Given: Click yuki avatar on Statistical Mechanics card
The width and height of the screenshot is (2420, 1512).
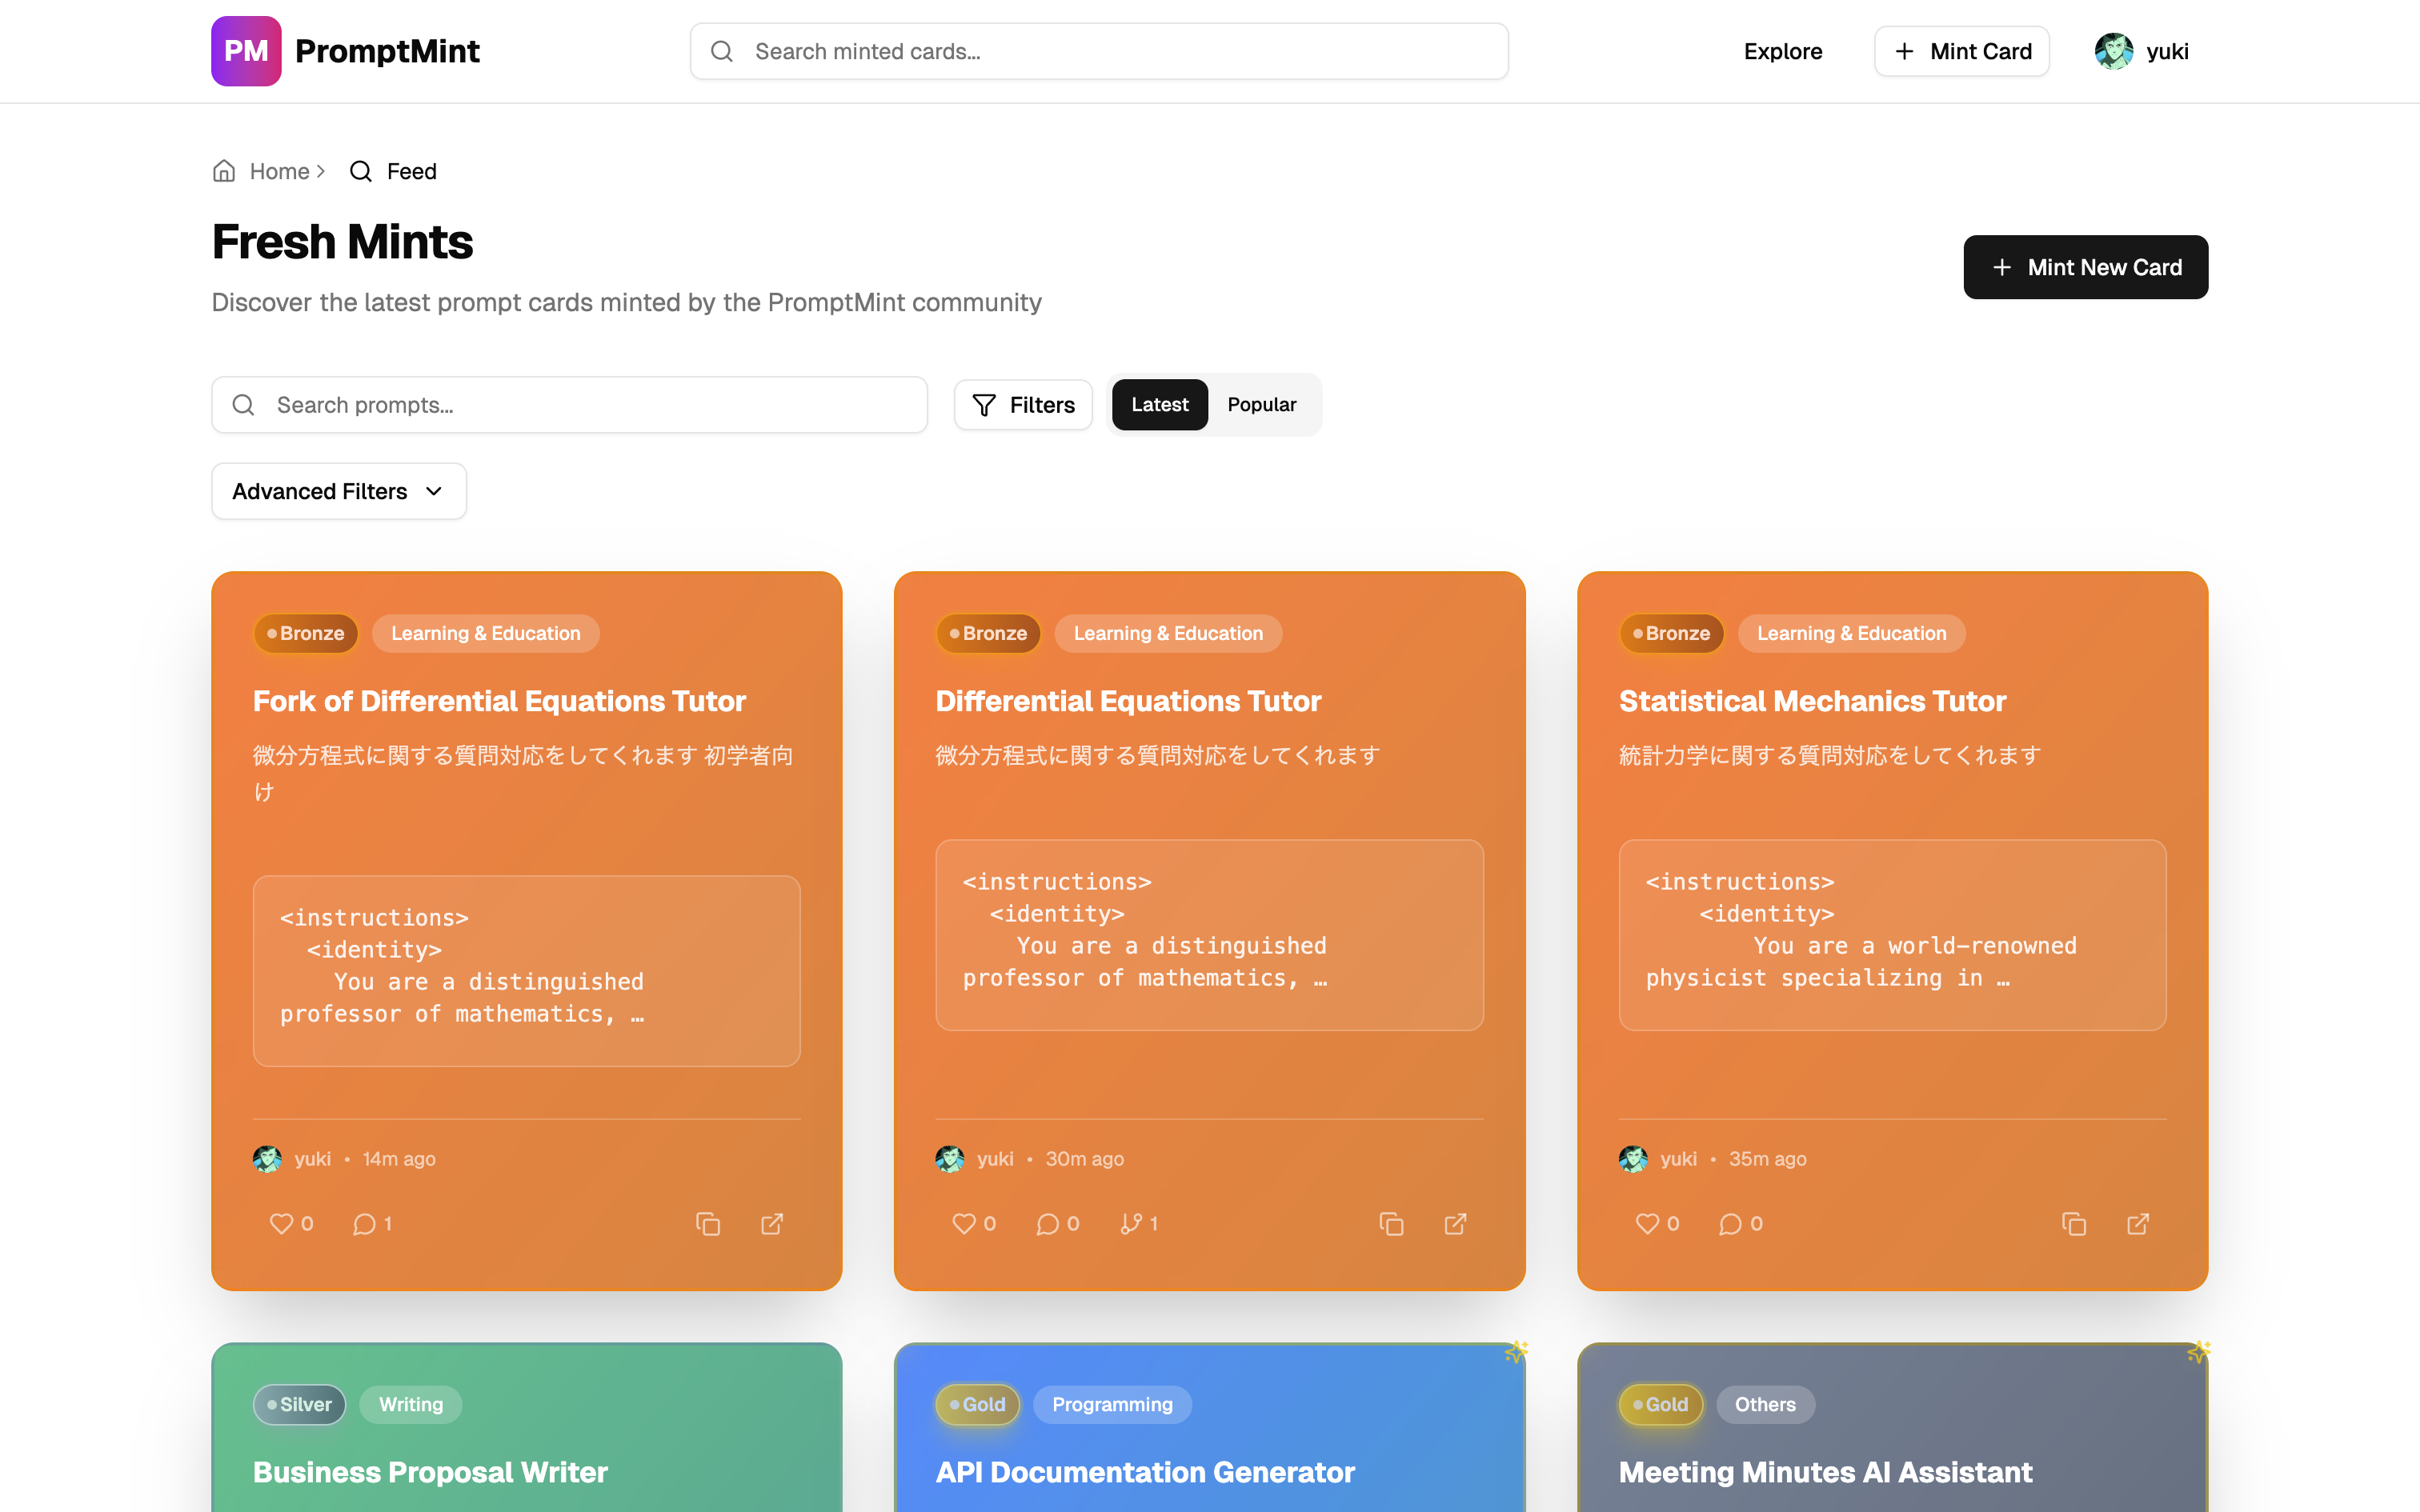Looking at the screenshot, I should click(x=1633, y=1158).
